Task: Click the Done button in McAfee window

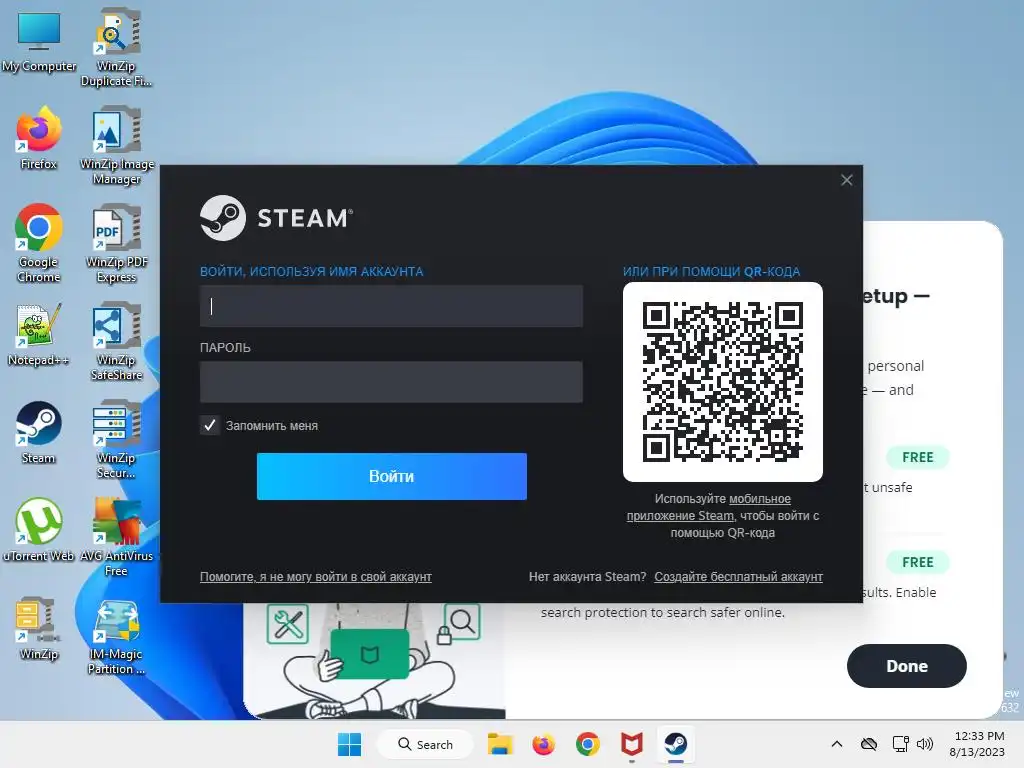Action: (906, 666)
